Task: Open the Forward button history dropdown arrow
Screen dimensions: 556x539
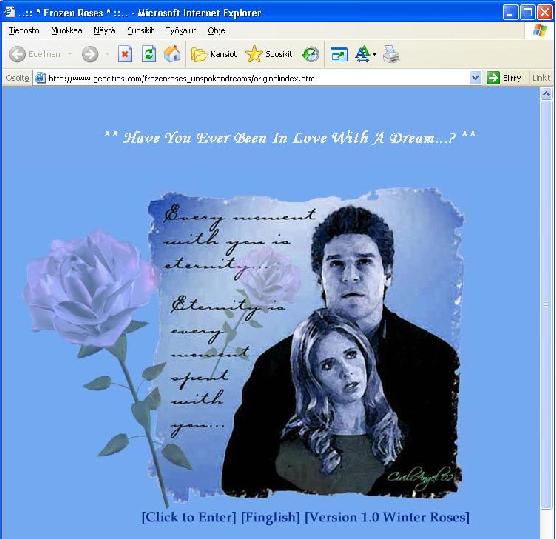Action: coord(107,54)
